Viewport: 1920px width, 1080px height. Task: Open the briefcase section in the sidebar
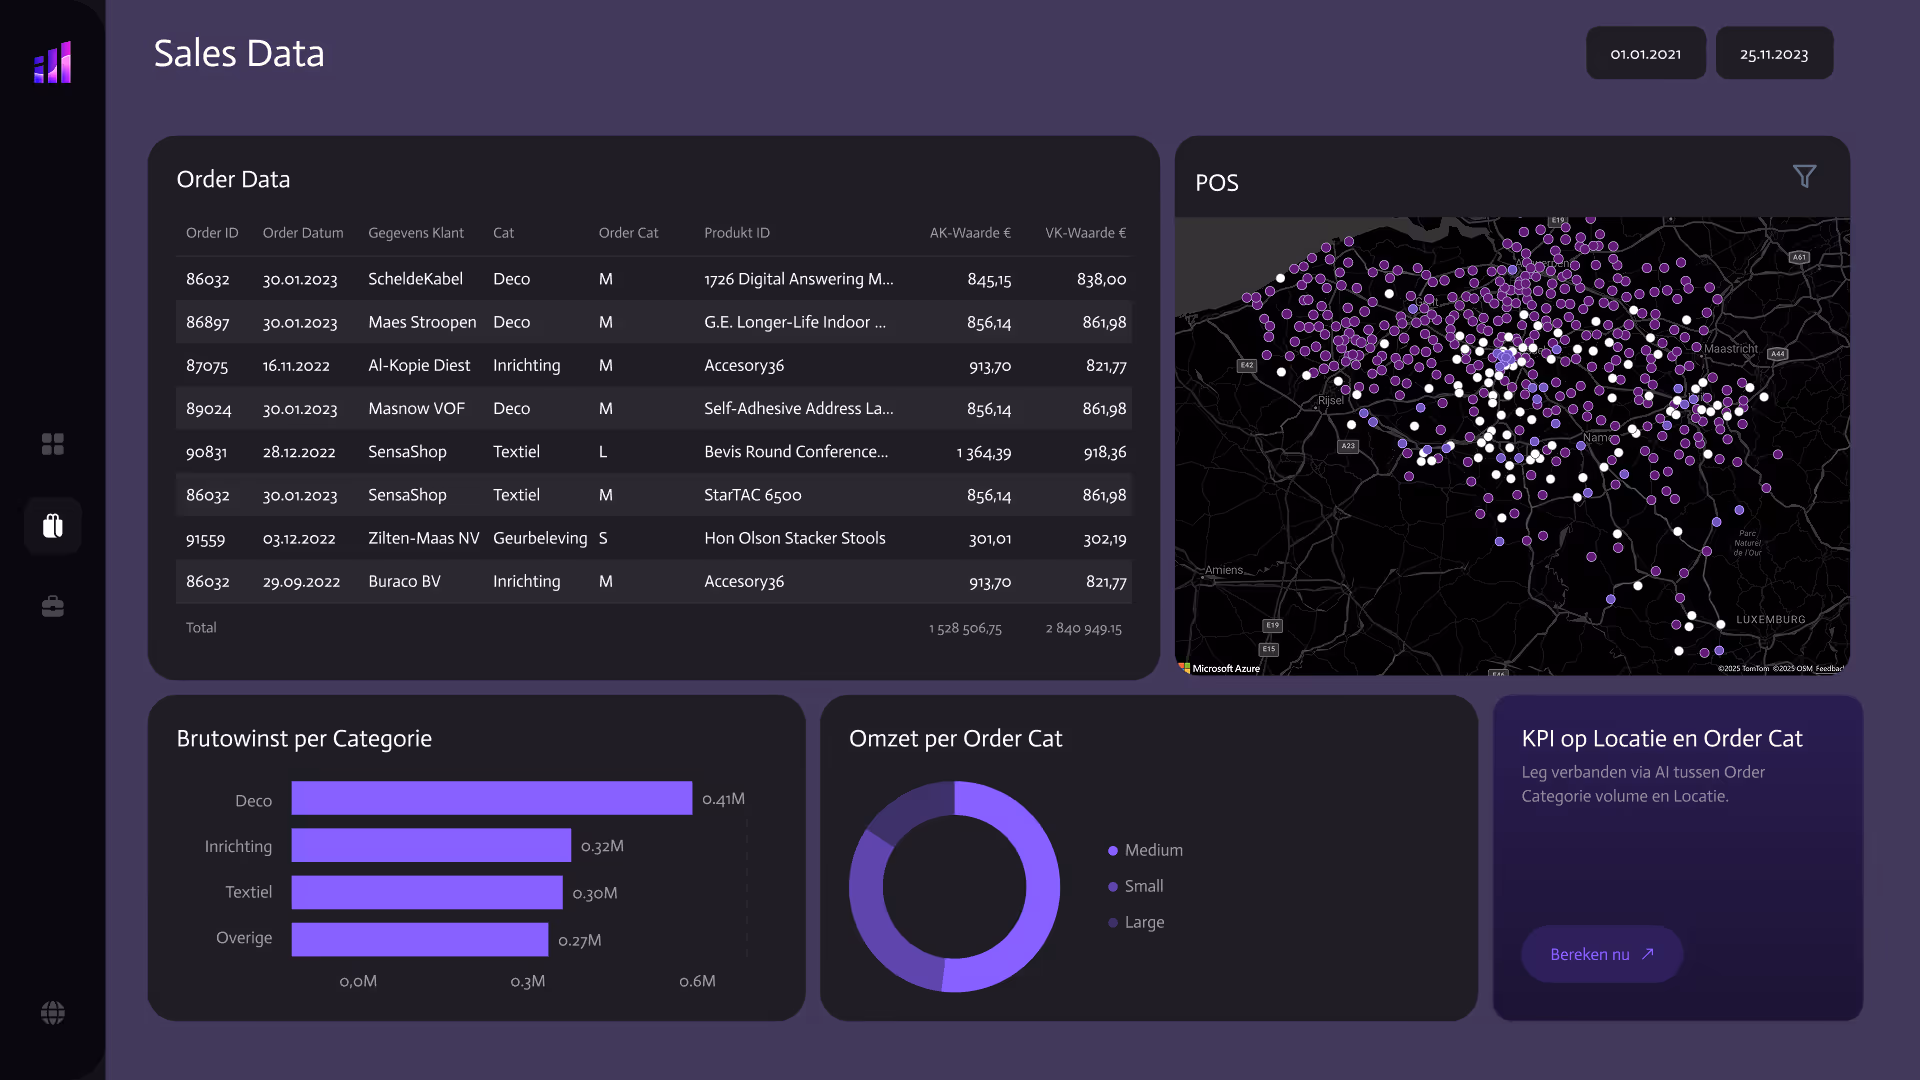pos(52,605)
